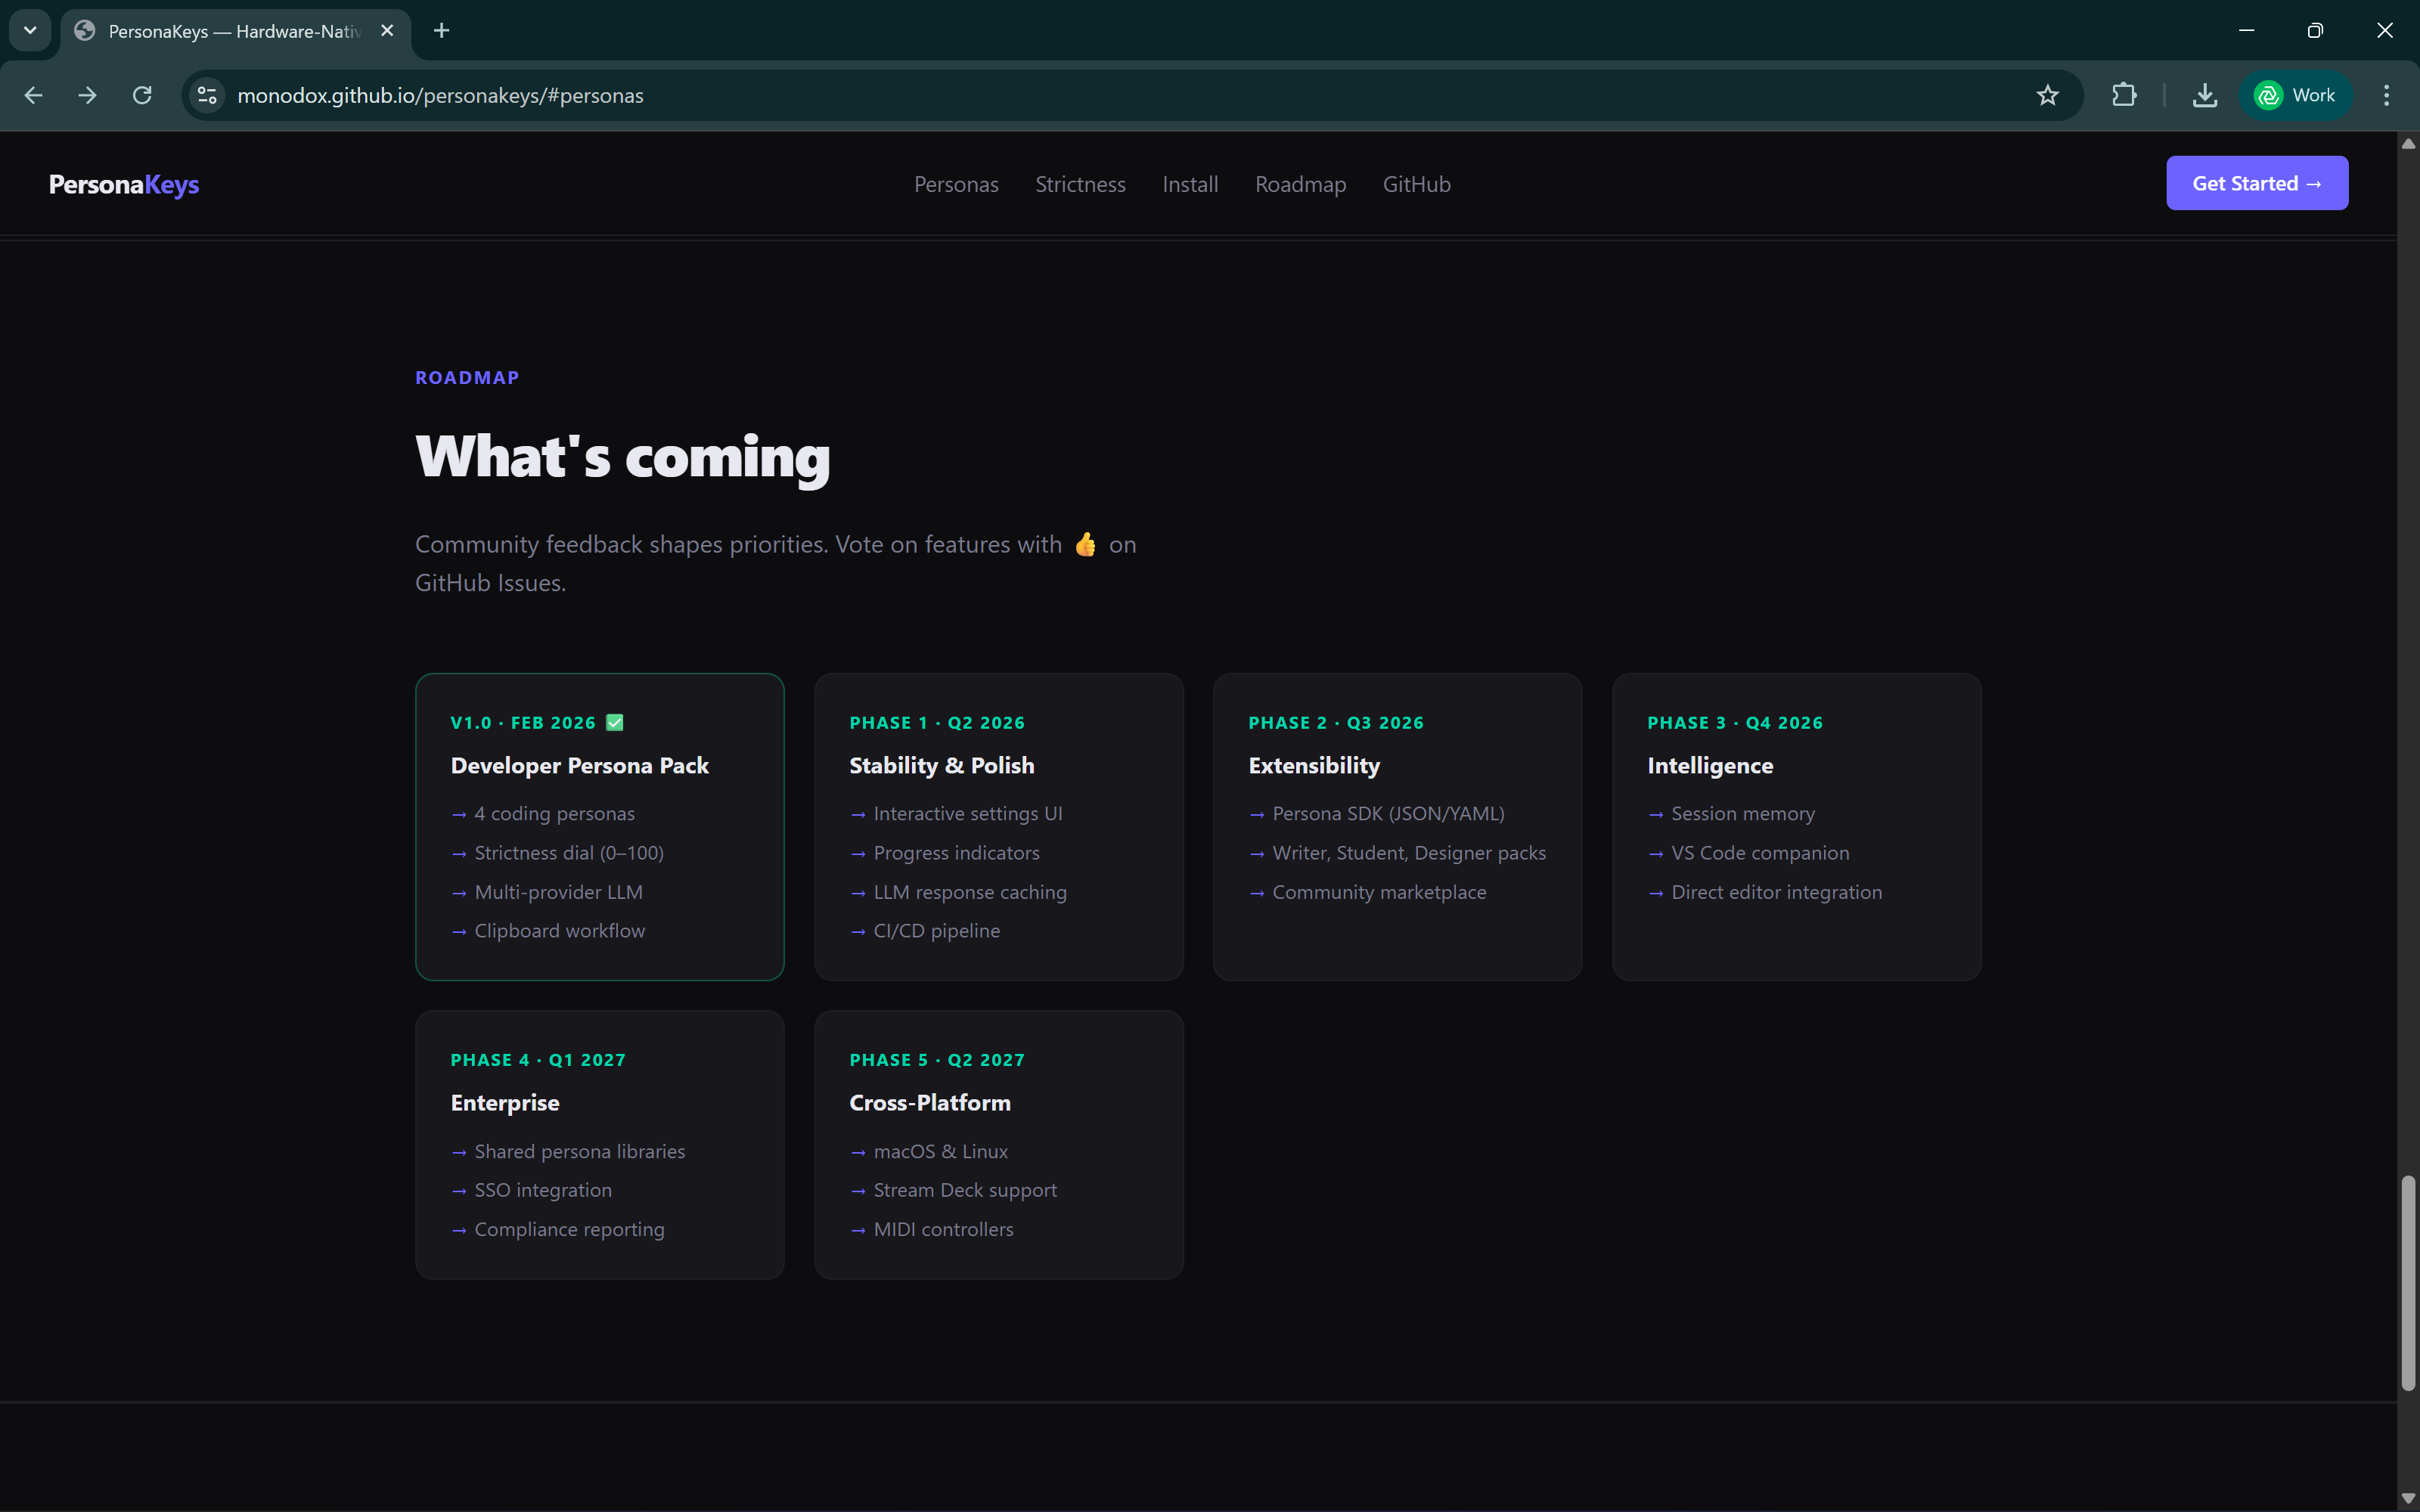
Task: Close the PersonaKeys browser tab
Action: pyautogui.click(x=387, y=30)
